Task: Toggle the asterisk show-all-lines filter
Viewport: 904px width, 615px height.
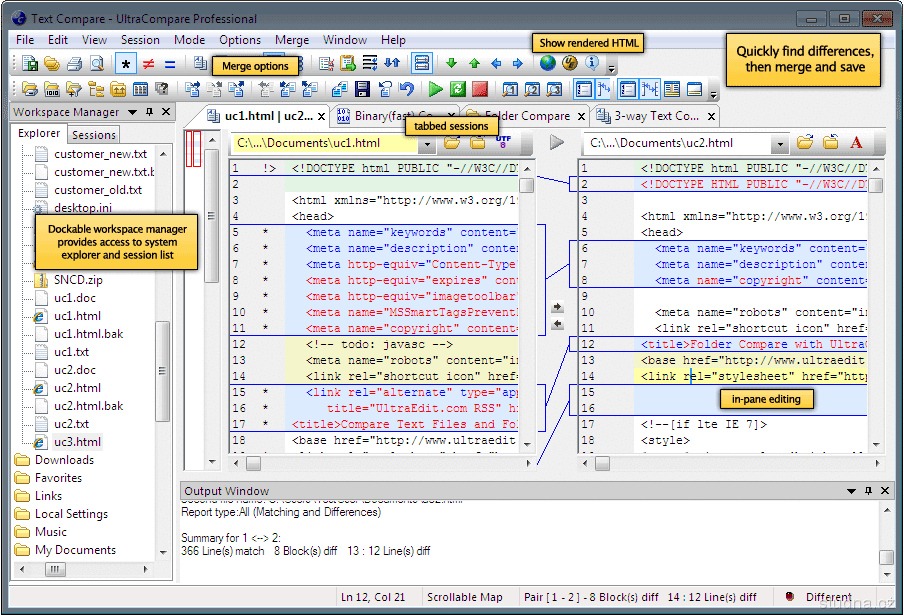Action: point(126,64)
